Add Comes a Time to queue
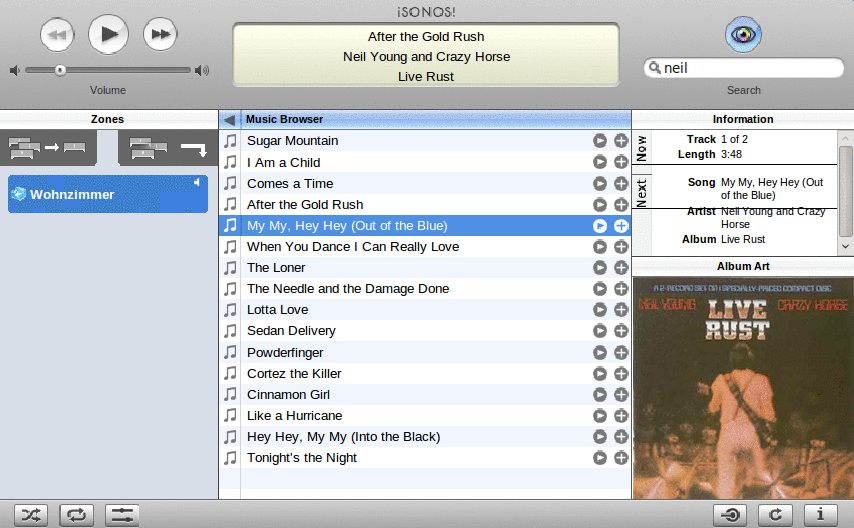The height and width of the screenshot is (528, 854). click(x=621, y=184)
